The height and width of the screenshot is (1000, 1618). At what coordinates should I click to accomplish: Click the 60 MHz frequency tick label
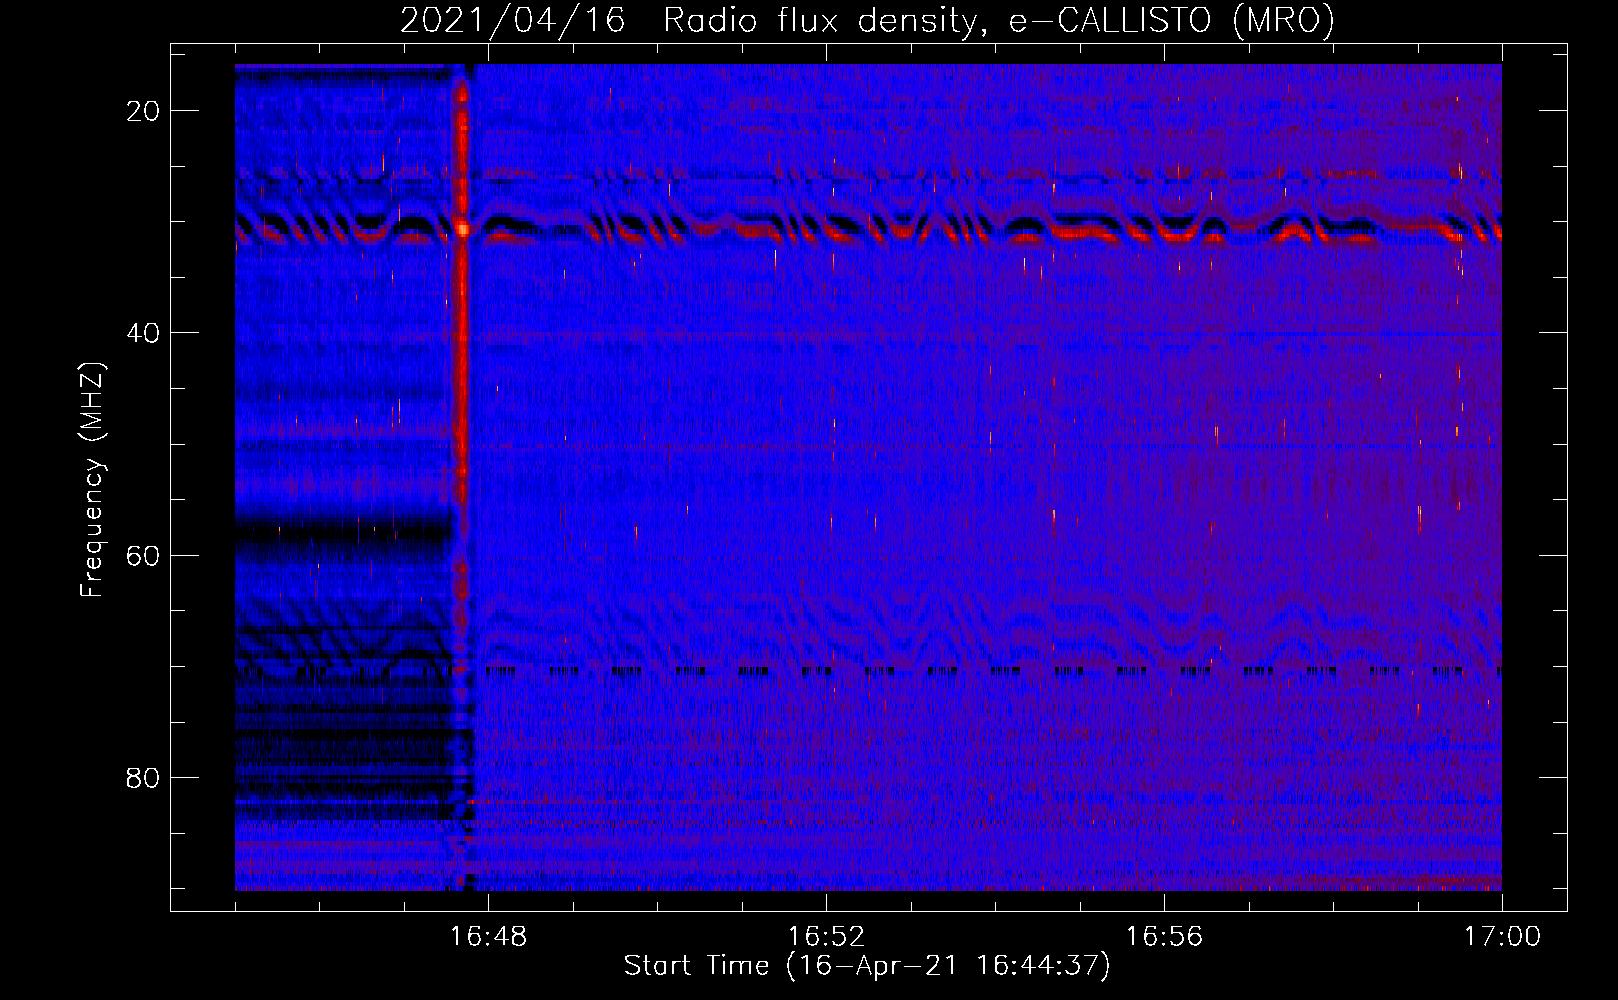143,555
